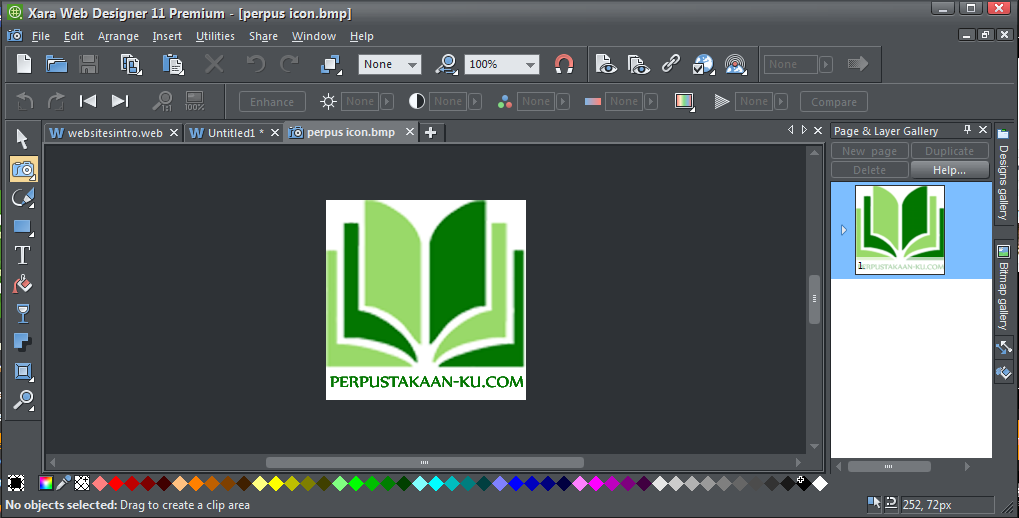Click the Enhance button

[272, 102]
